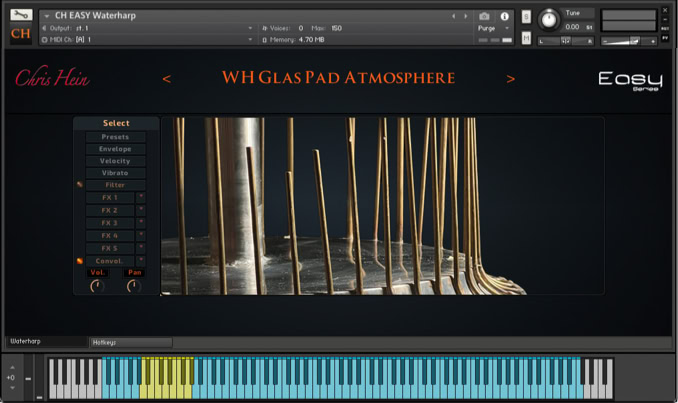Click the Tune value 0.00 field
The image size is (678, 403).
572,27
